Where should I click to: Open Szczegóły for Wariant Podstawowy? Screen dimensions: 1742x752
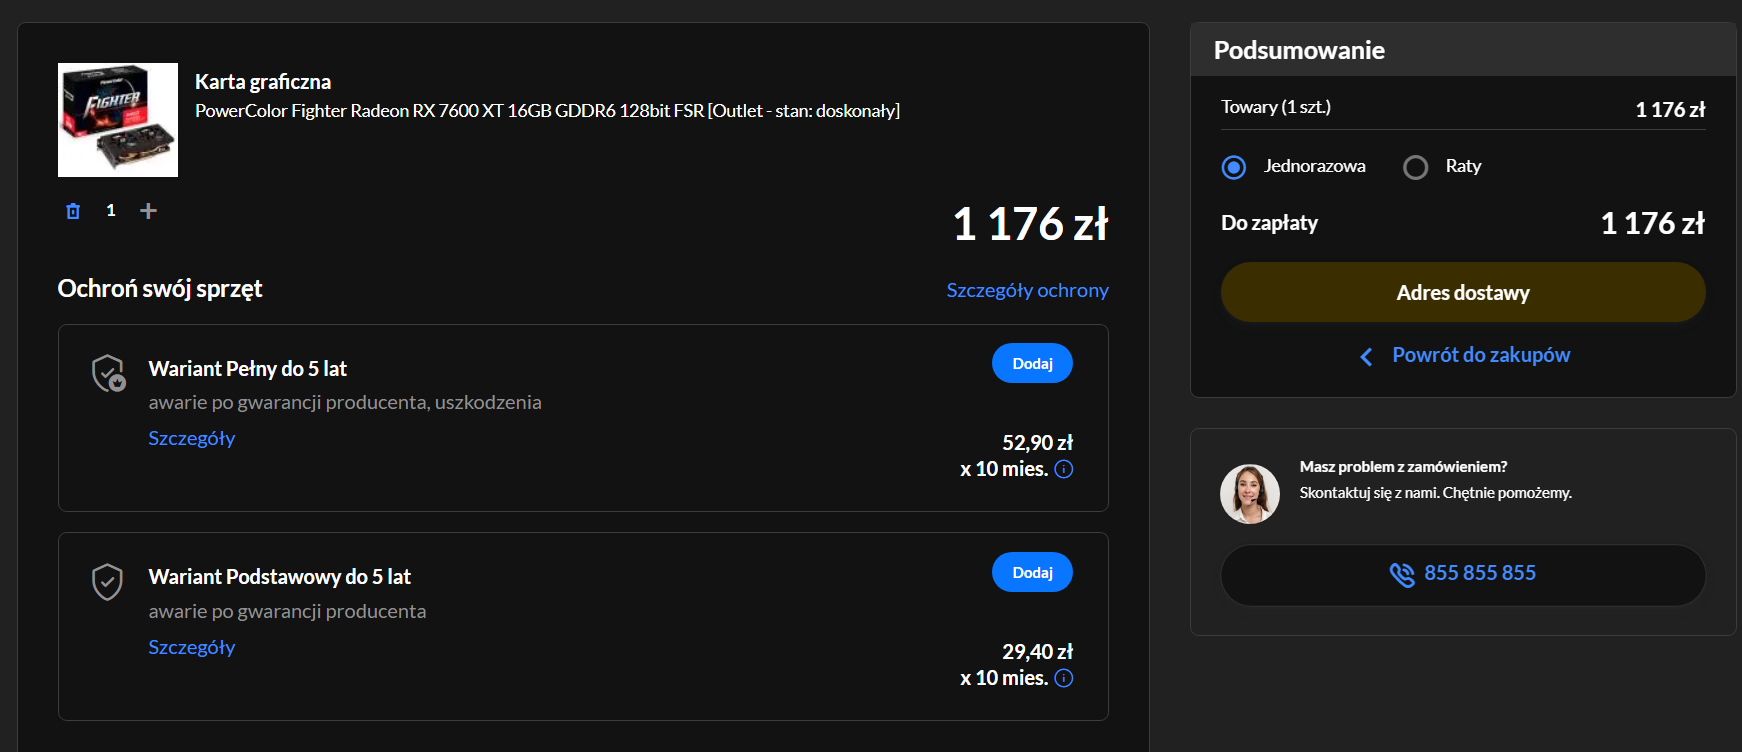[192, 647]
